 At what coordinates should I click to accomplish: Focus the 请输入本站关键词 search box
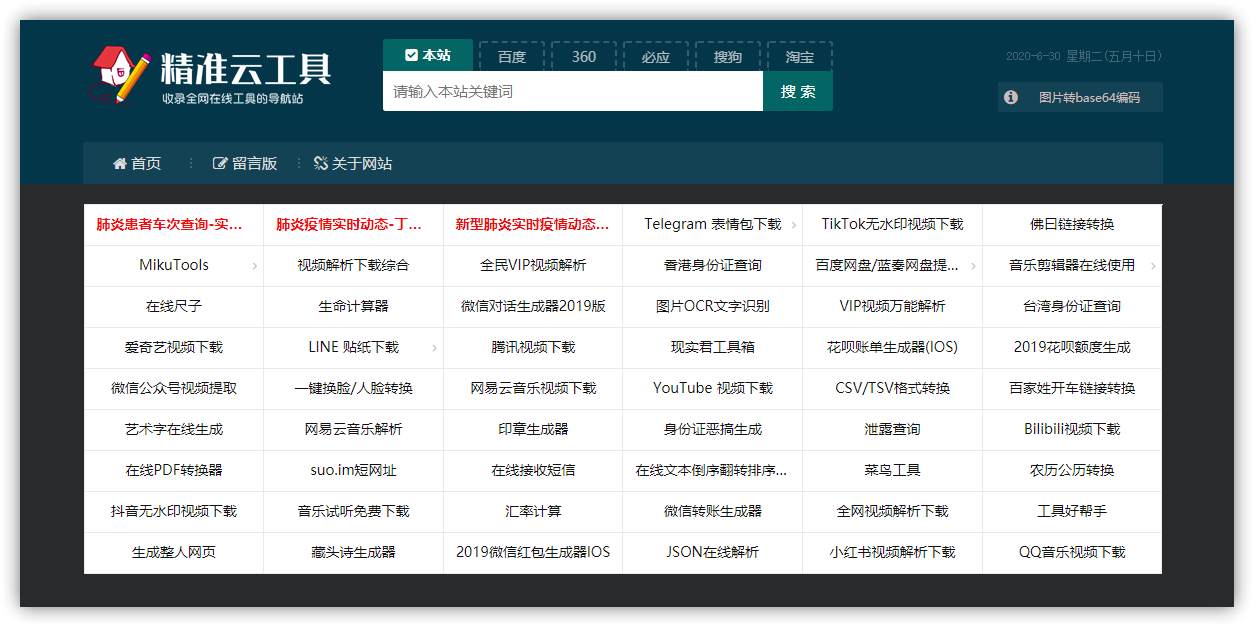pyautogui.click(x=573, y=91)
